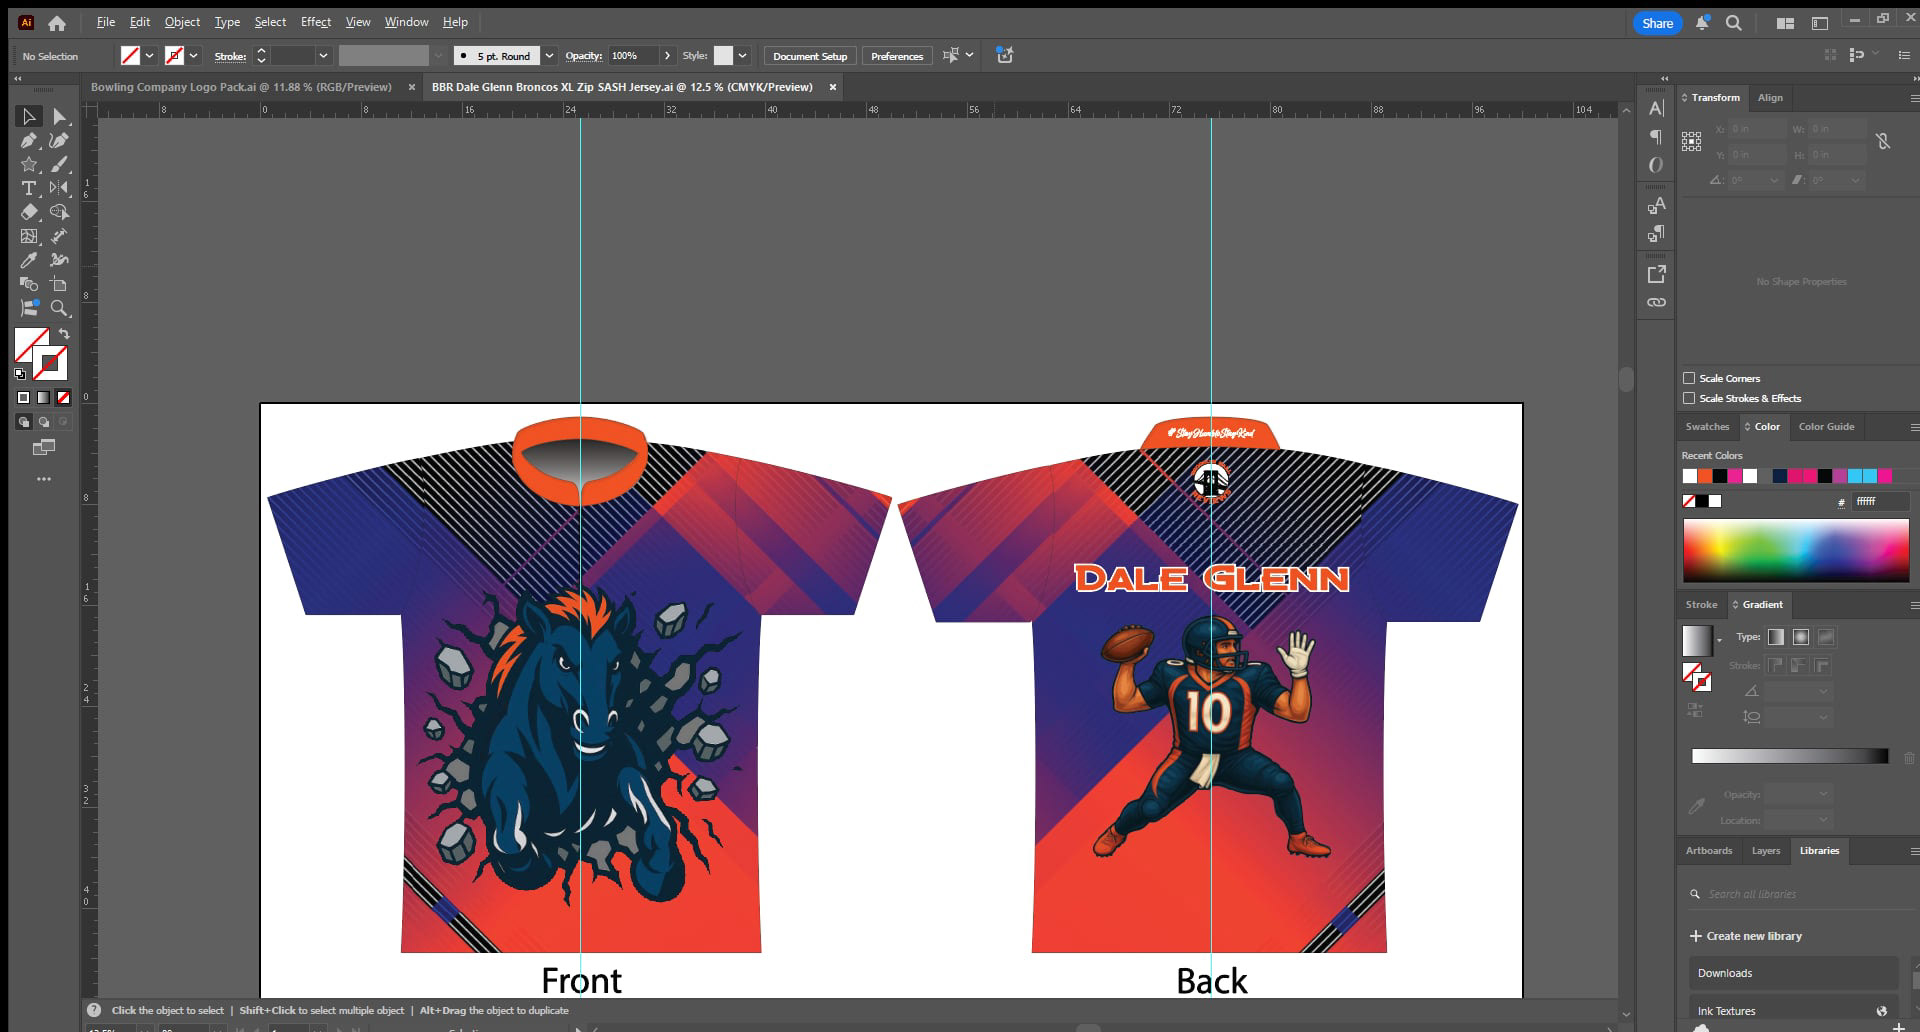The height and width of the screenshot is (1032, 1920).
Task: Click Preferences button
Action: pos(897,56)
